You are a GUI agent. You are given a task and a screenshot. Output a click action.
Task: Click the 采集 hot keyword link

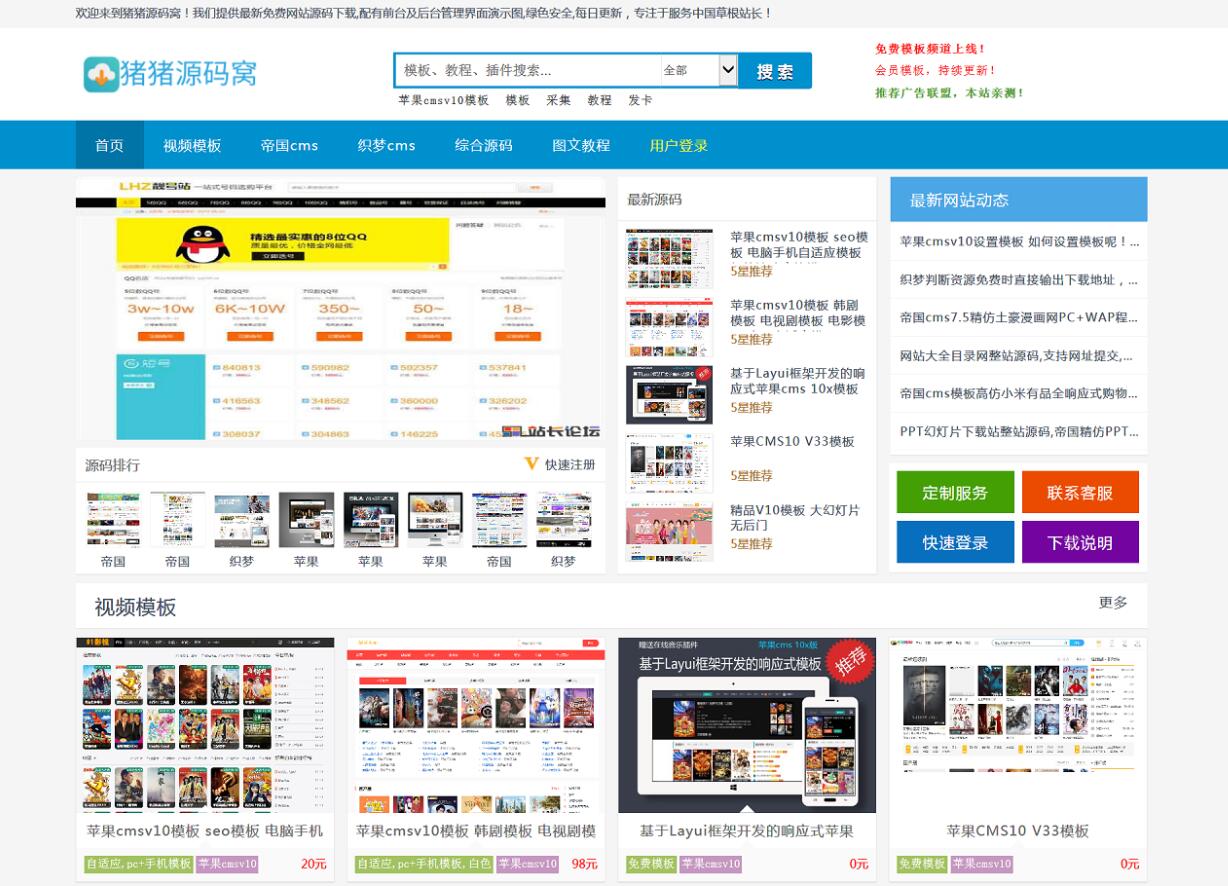click(x=558, y=100)
